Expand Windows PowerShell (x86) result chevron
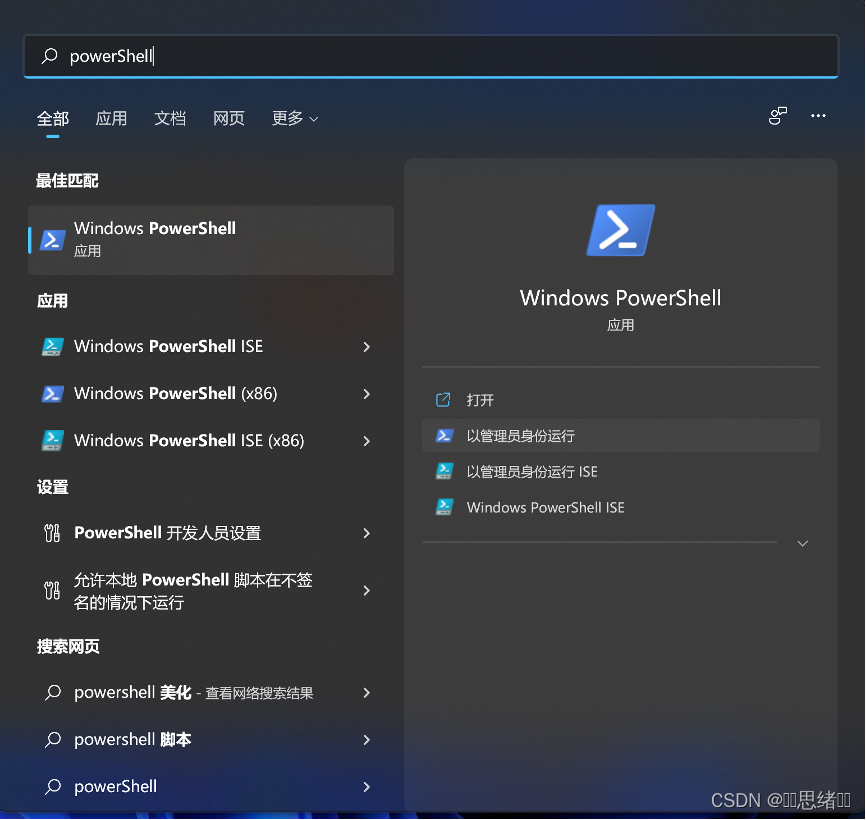This screenshot has height=820, width=866. coord(367,394)
